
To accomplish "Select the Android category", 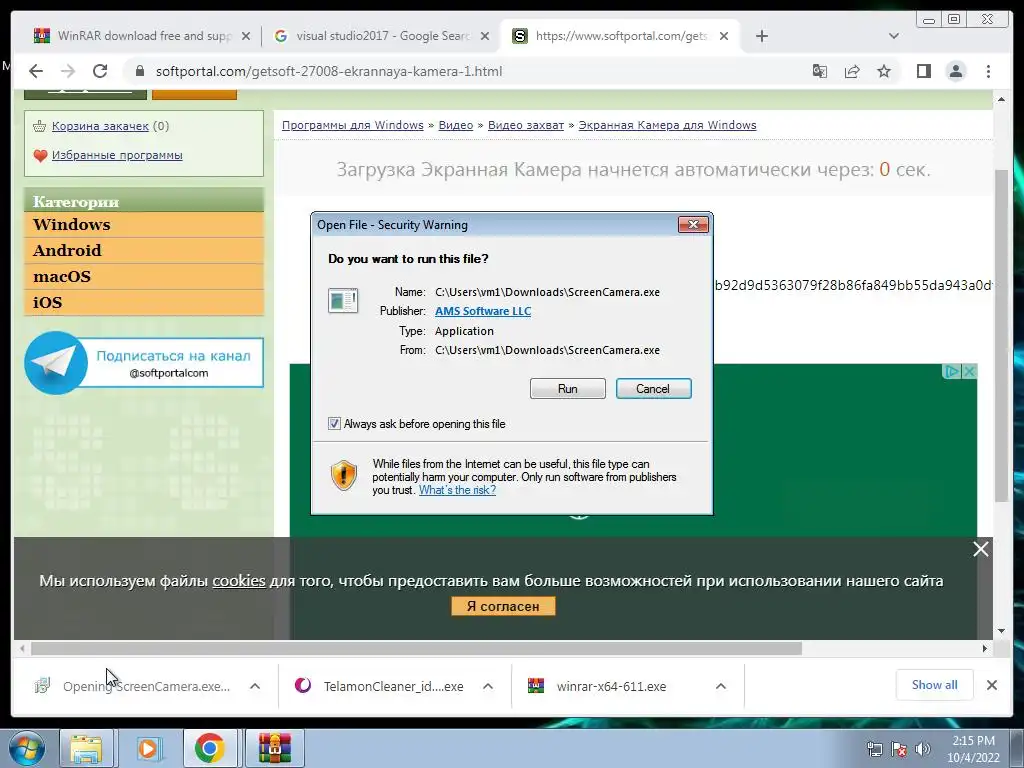I will coord(144,251).
